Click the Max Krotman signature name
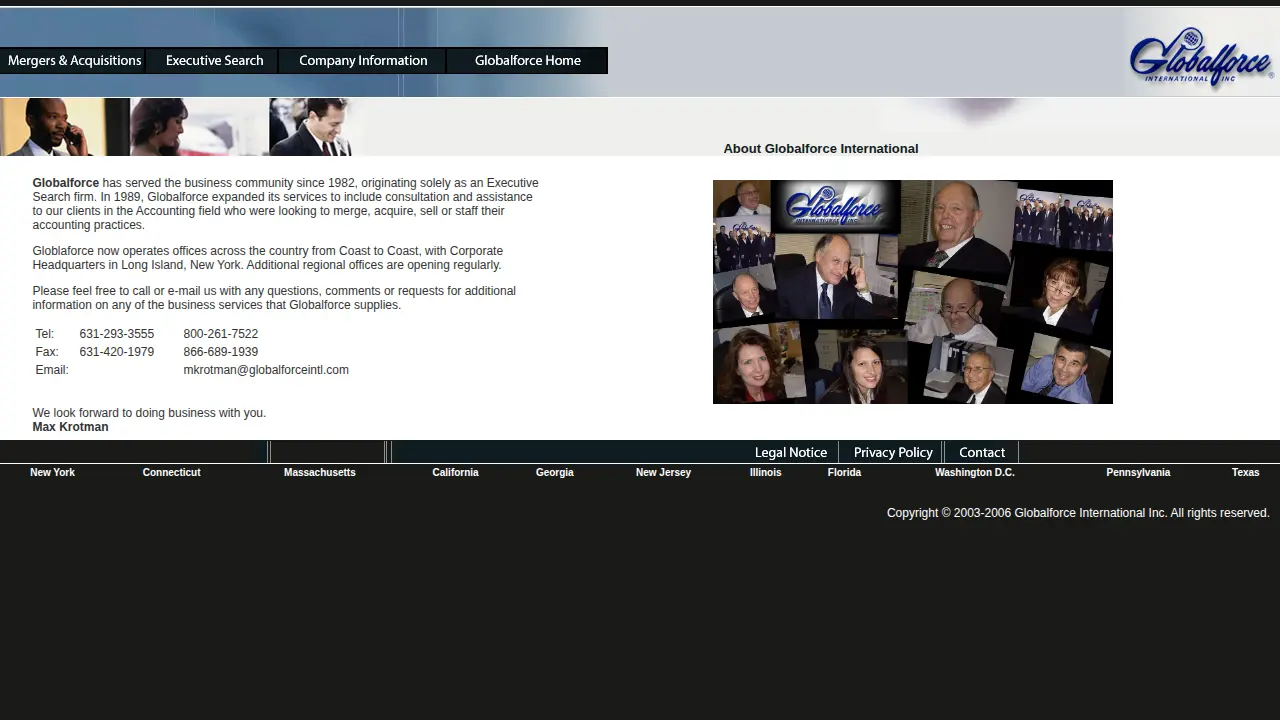This screenshot has height=720, width=1280. (70, 427)
